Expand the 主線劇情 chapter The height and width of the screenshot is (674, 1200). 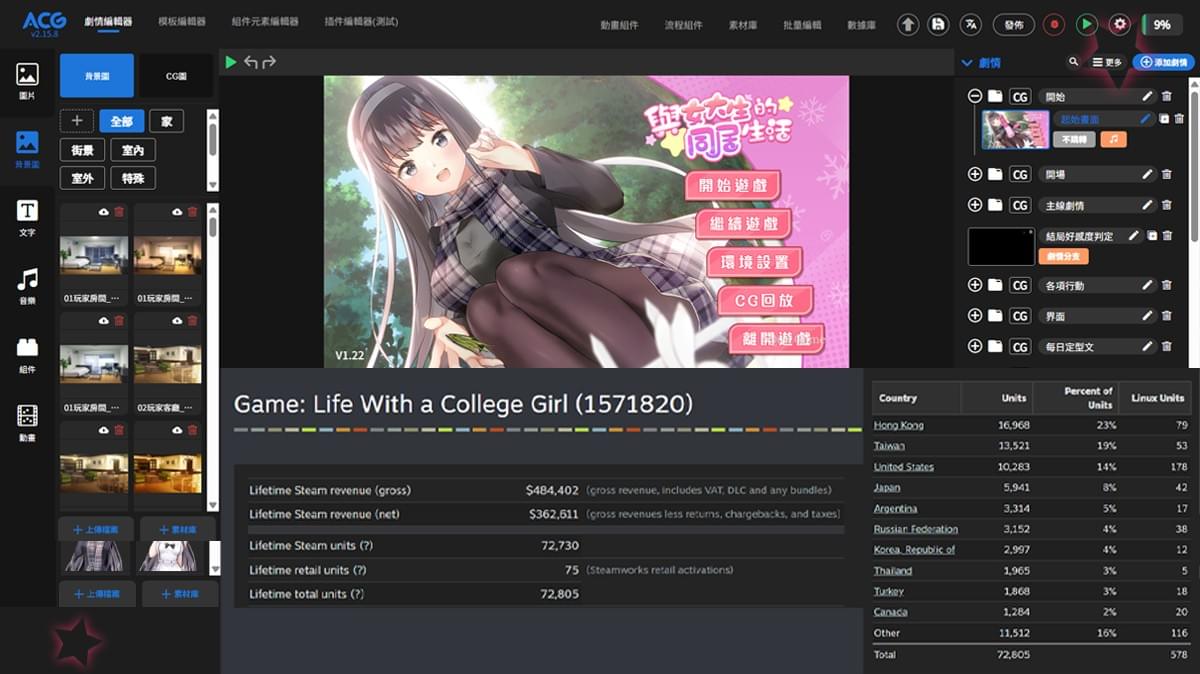[975, 205]
